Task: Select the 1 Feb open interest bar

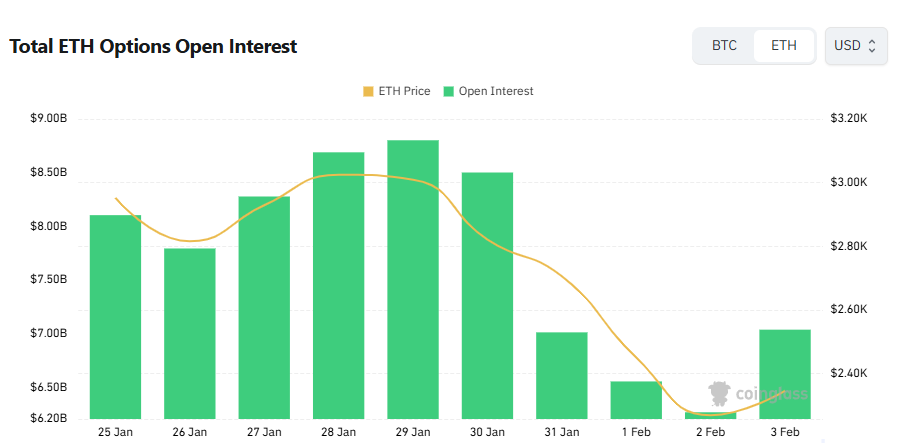Action: [636, 399]
